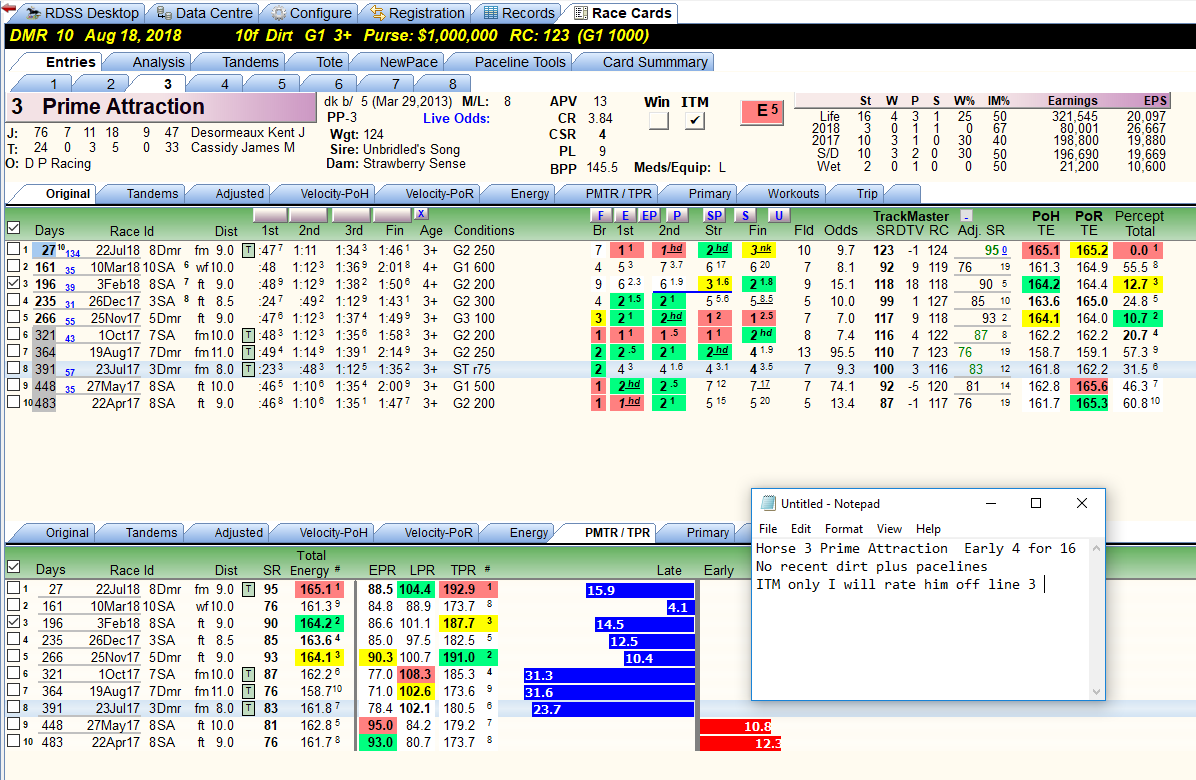Viewport: 1196px width, 780px height.
Task: Switch to the Analysis tab
Action: 158,62
